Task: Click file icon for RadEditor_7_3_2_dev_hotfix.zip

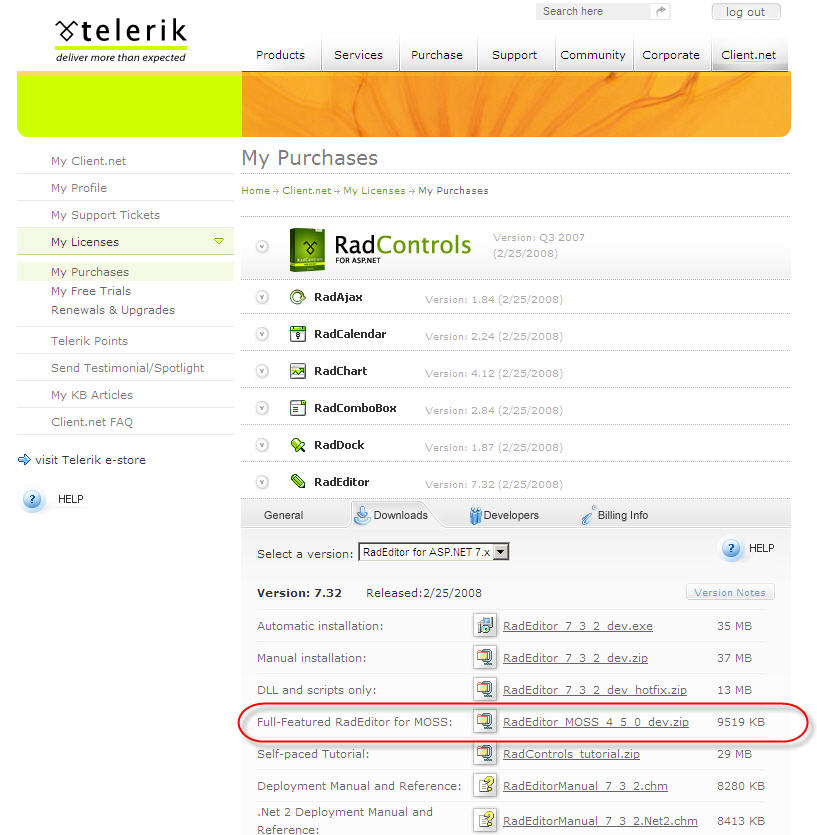Action: point(485,689)
